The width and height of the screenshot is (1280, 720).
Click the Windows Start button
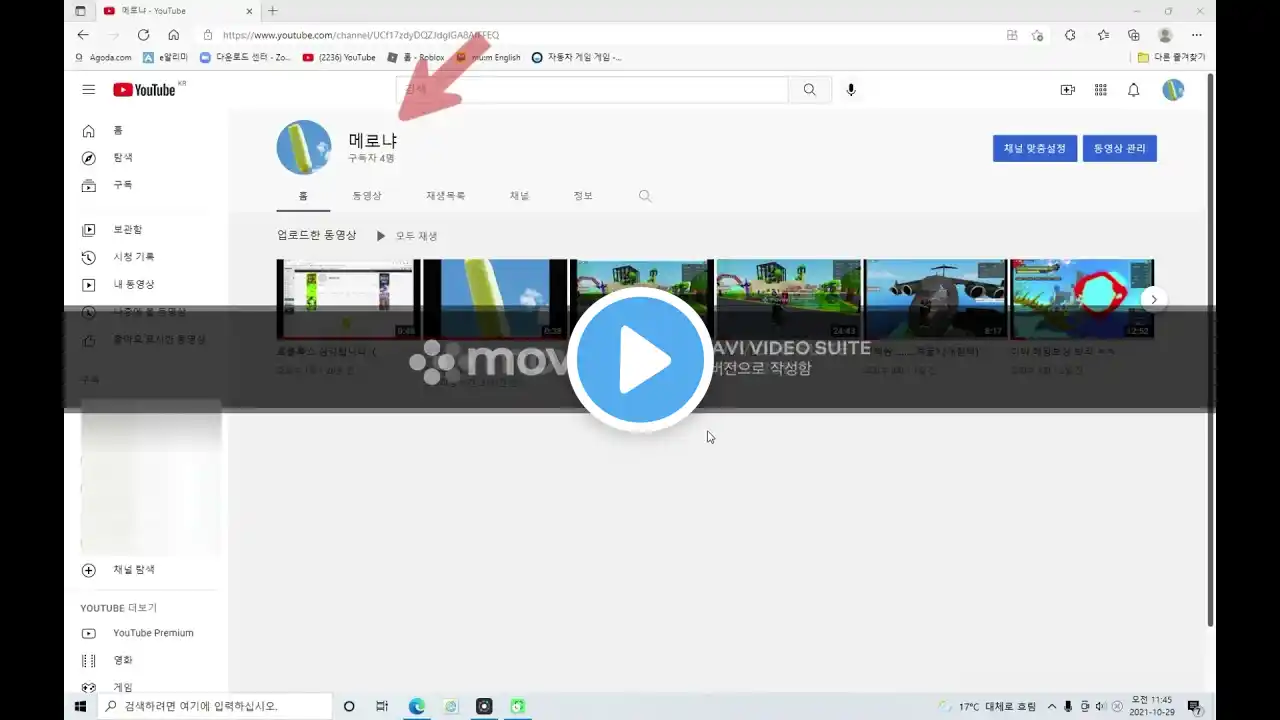click(81, 706)
